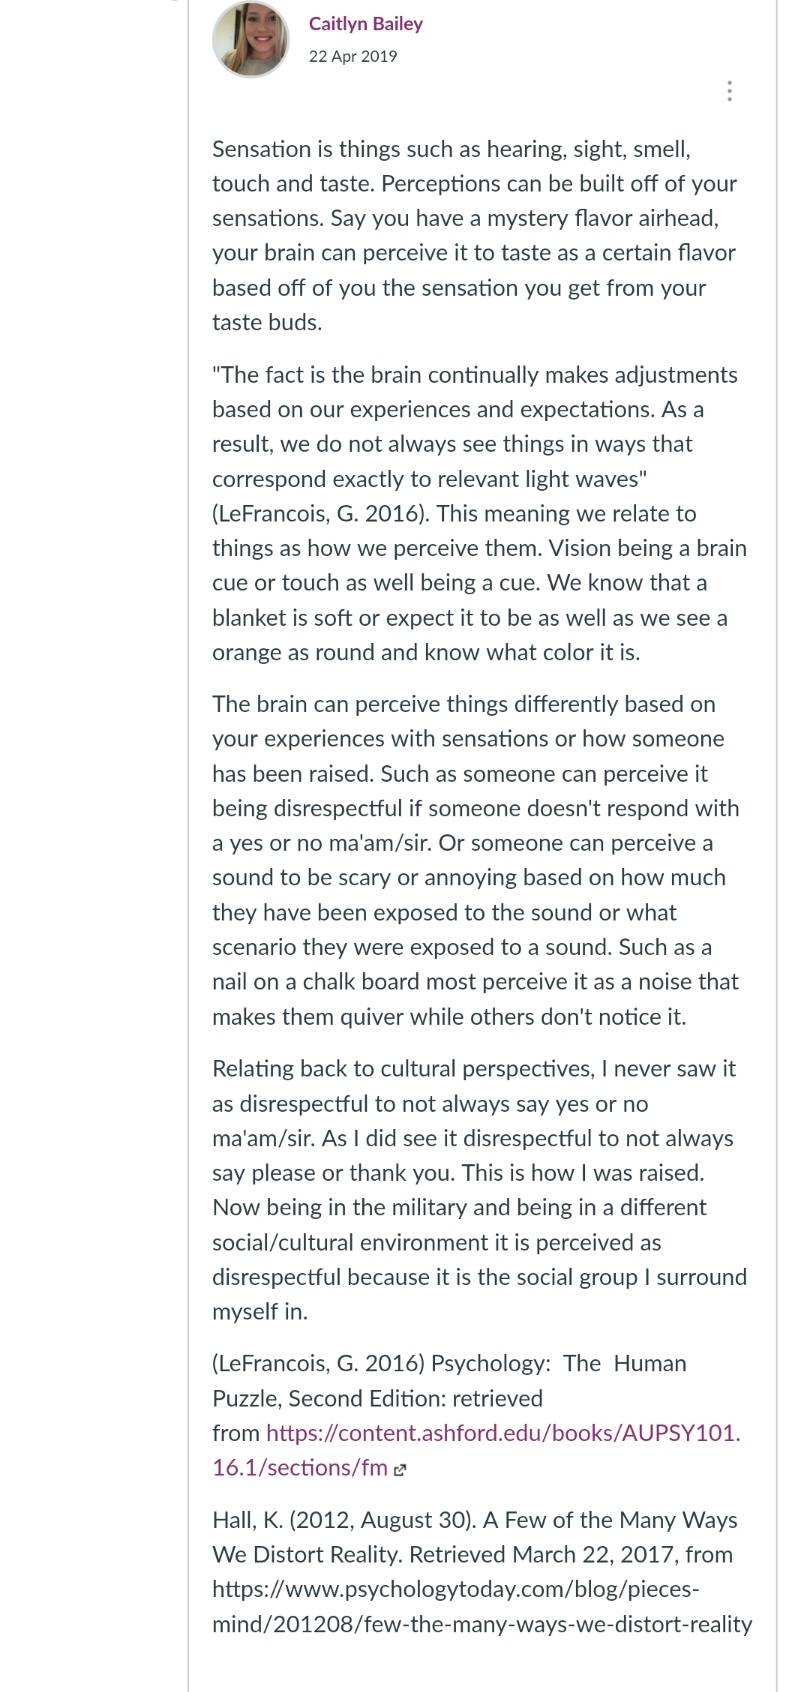The width and height of the screenshot is (802, 1692).
Task: Click the external link icon after sections/fm
Action: [x=400, y=1470]
